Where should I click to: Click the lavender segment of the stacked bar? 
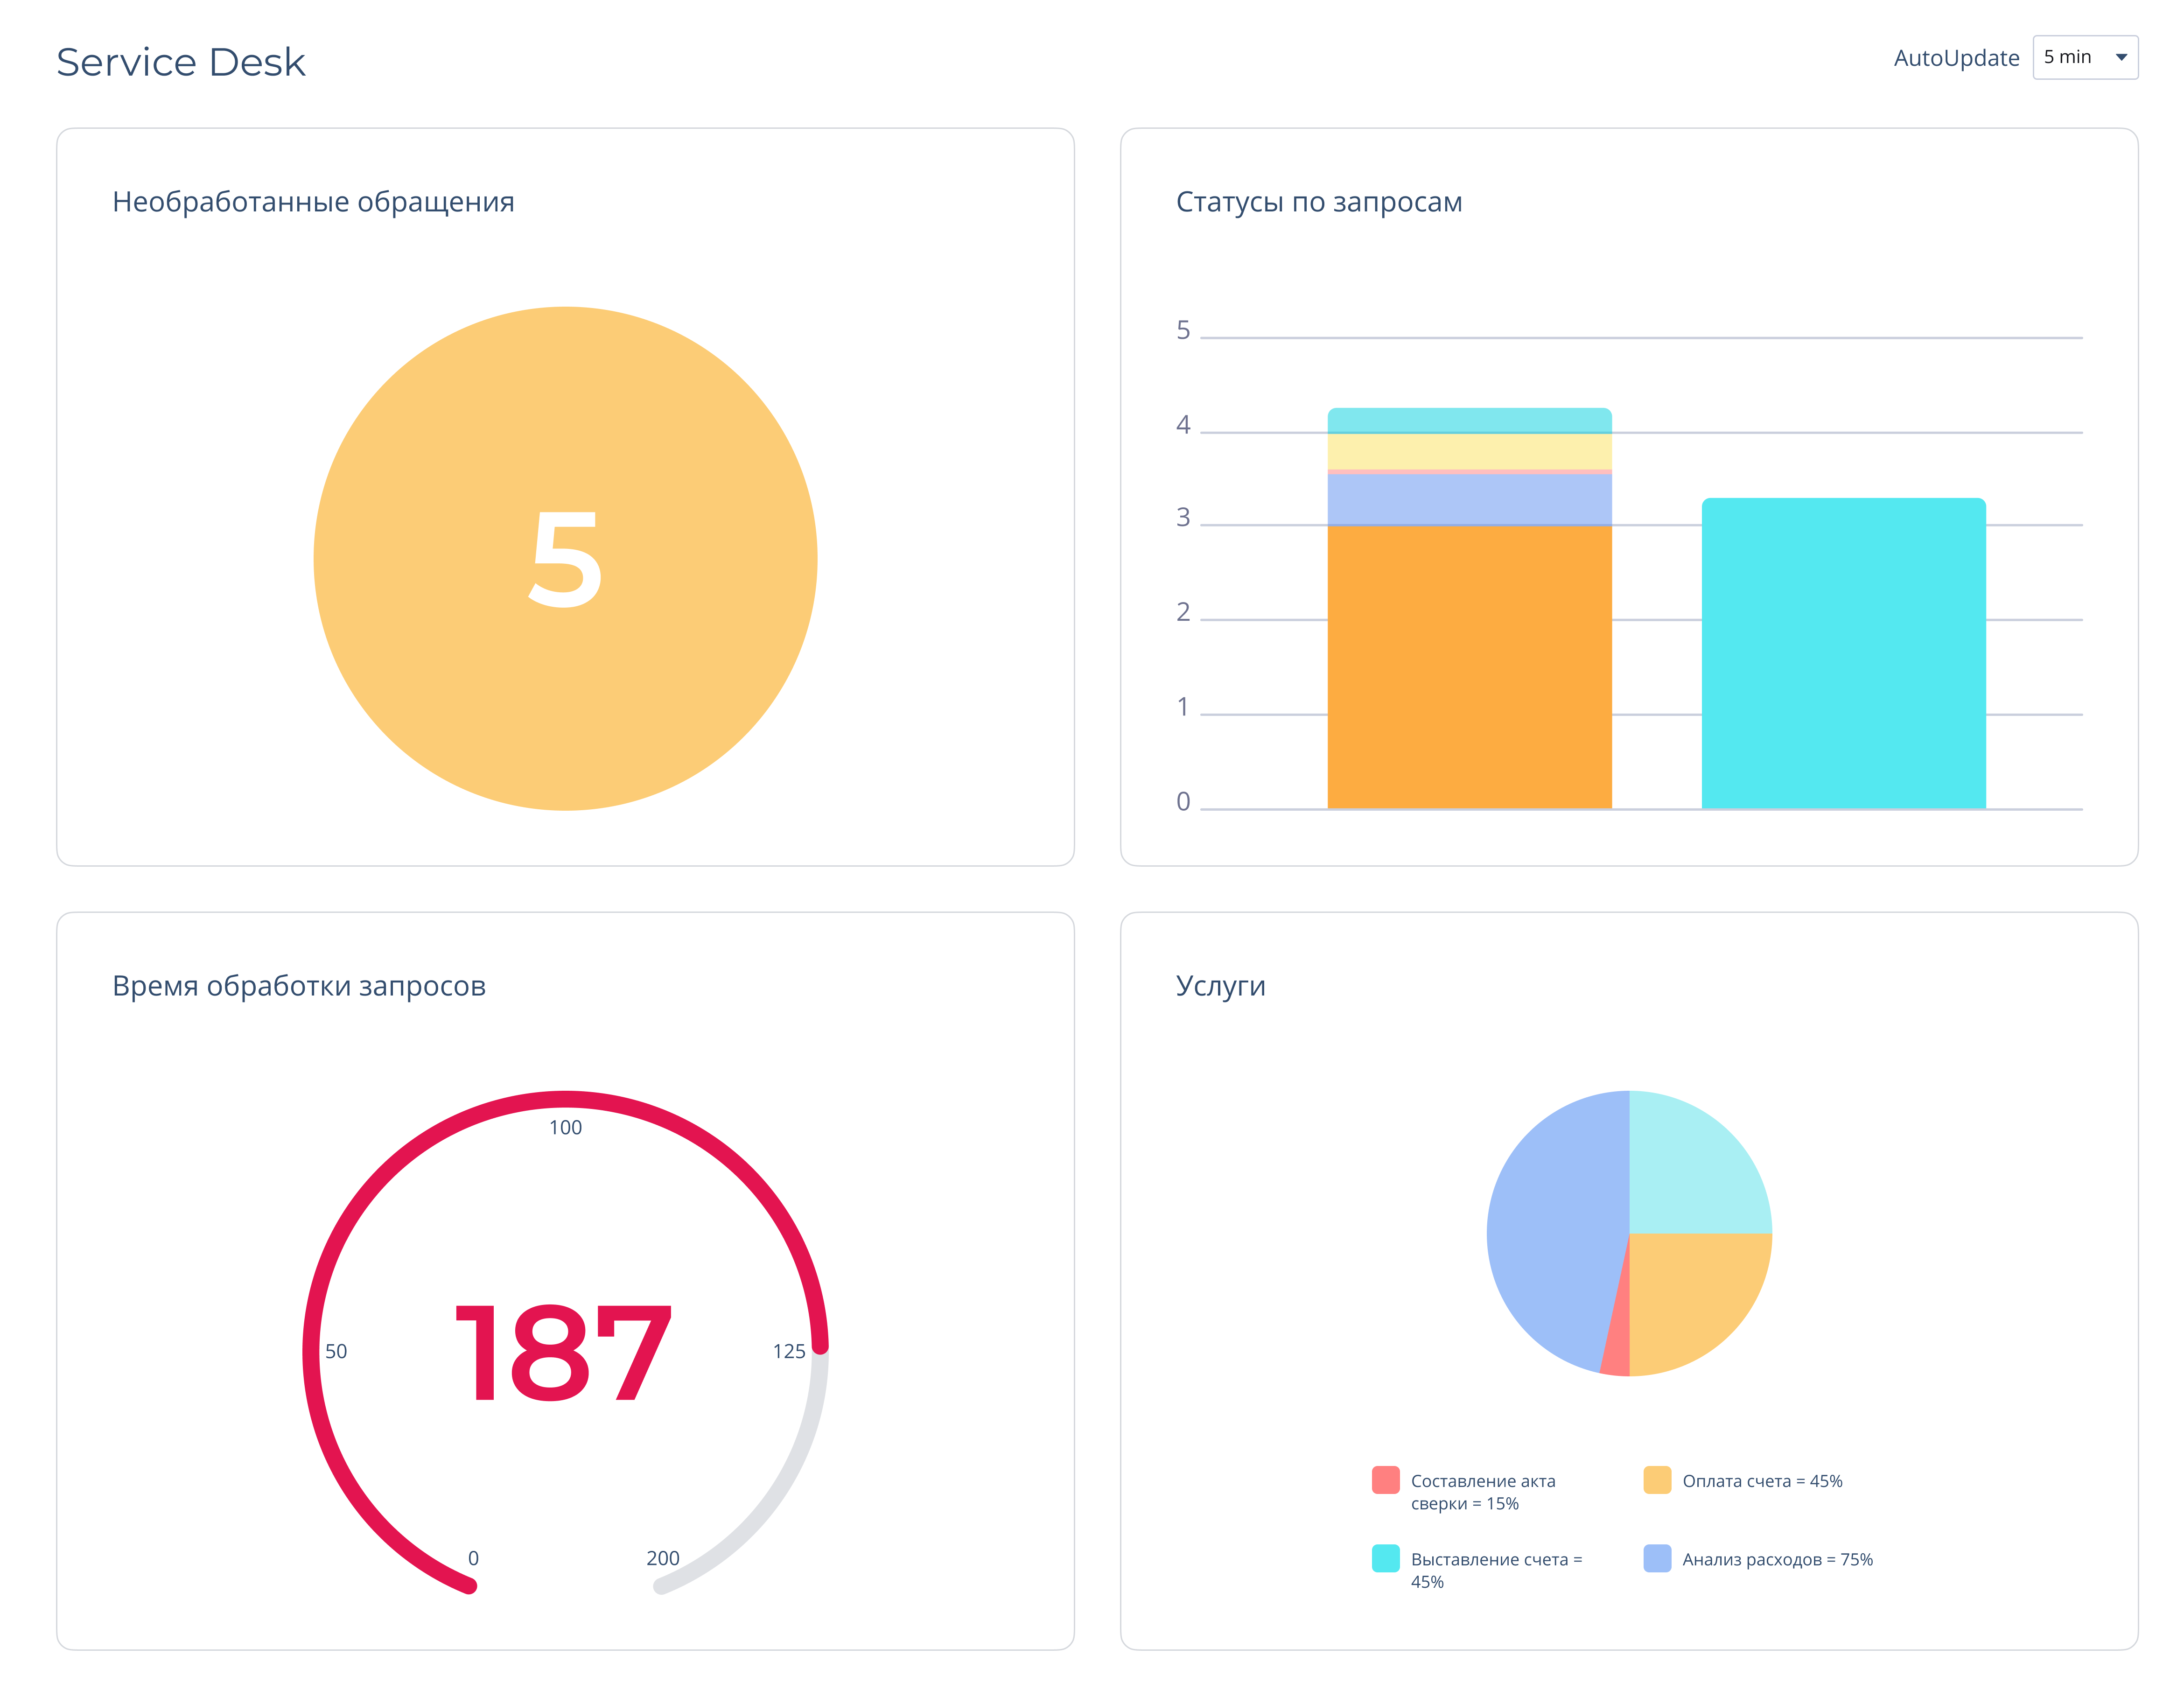pyautogui.click(x=1469, y=498)
